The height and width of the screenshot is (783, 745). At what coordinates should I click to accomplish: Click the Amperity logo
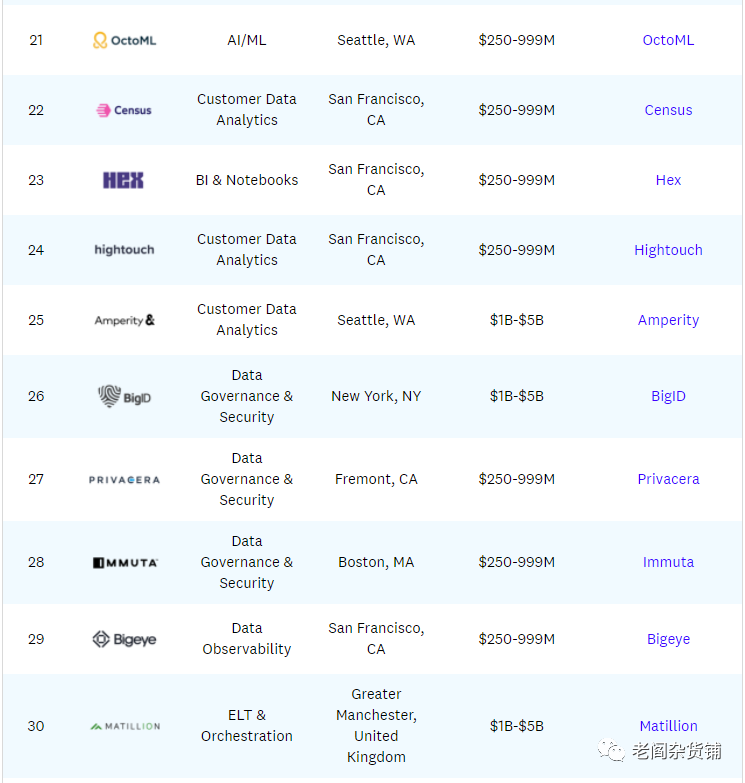(x=124, y=320)
